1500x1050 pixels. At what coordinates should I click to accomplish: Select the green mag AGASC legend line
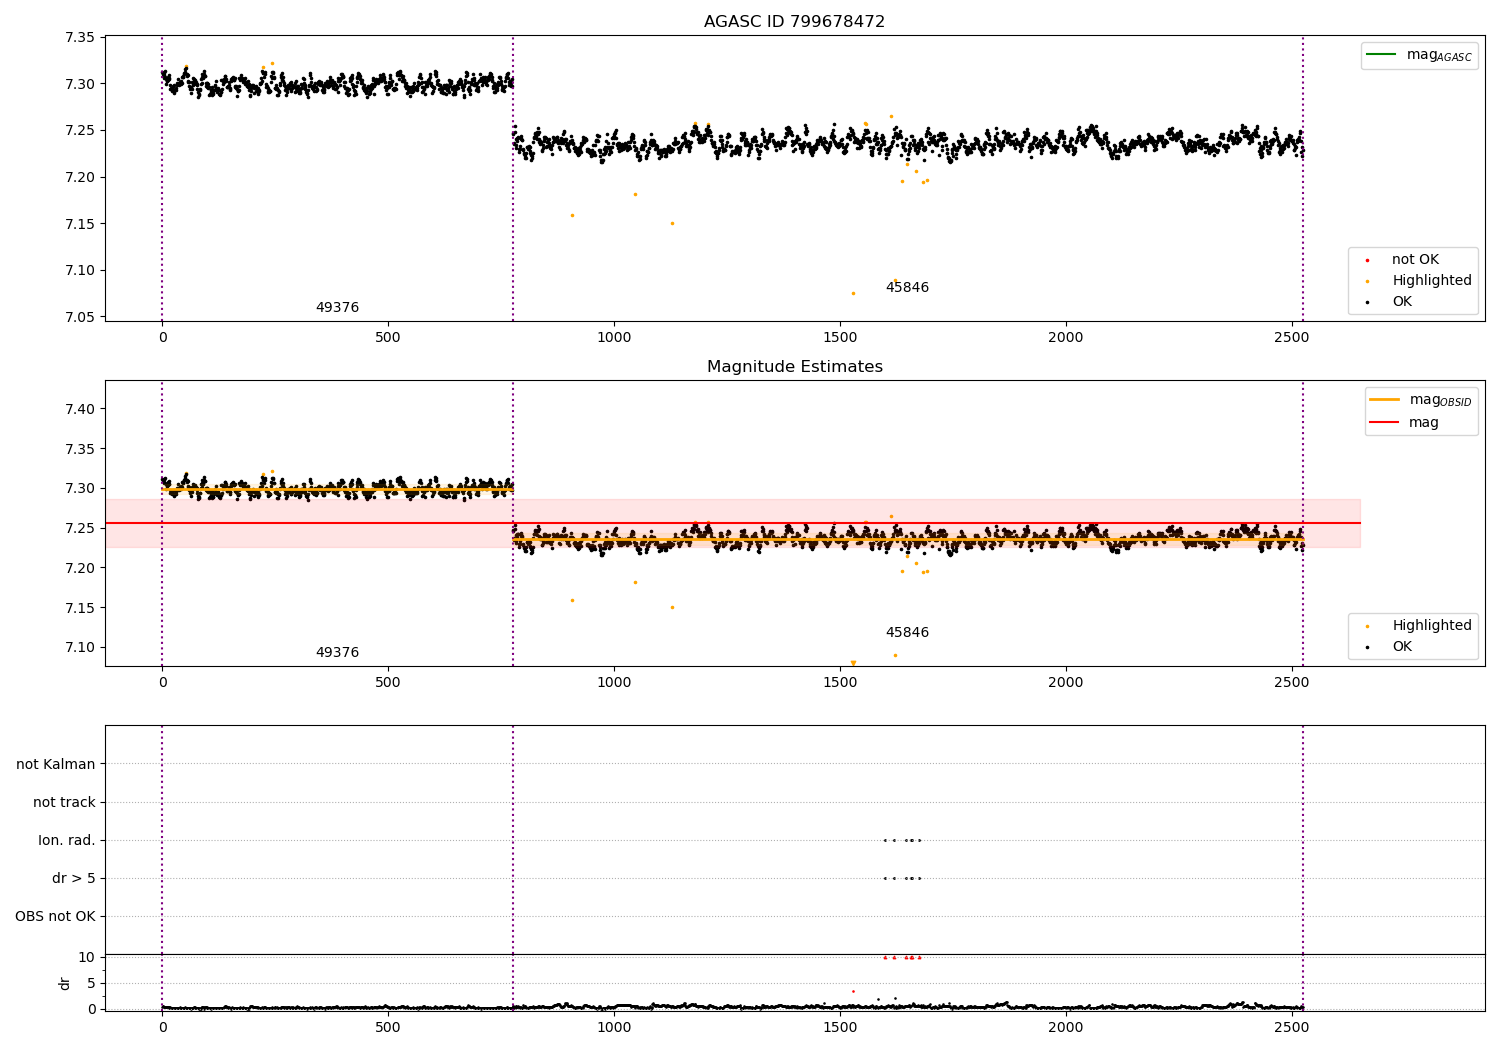[x=1382, y=55]
